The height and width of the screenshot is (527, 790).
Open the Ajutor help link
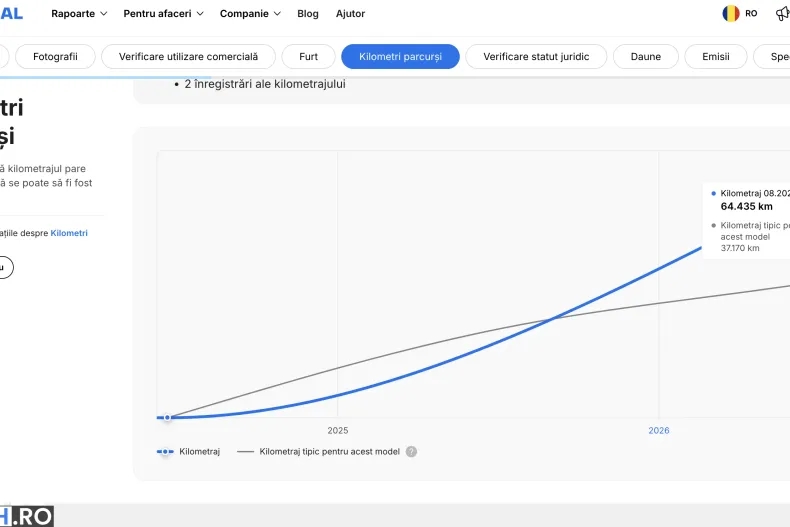[350, 14]
